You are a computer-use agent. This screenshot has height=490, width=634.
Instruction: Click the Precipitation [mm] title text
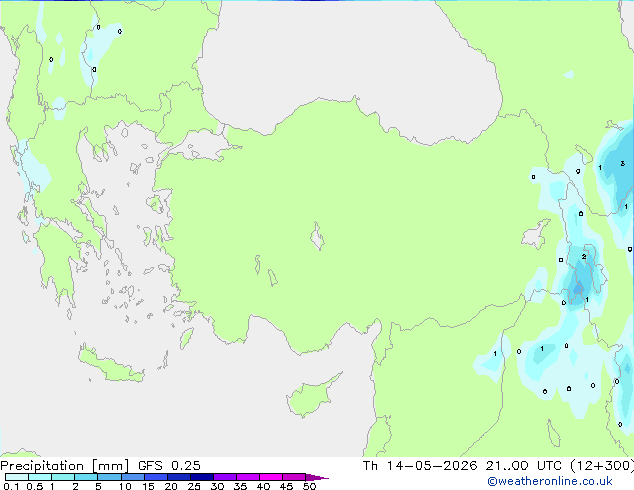[65, 466]
